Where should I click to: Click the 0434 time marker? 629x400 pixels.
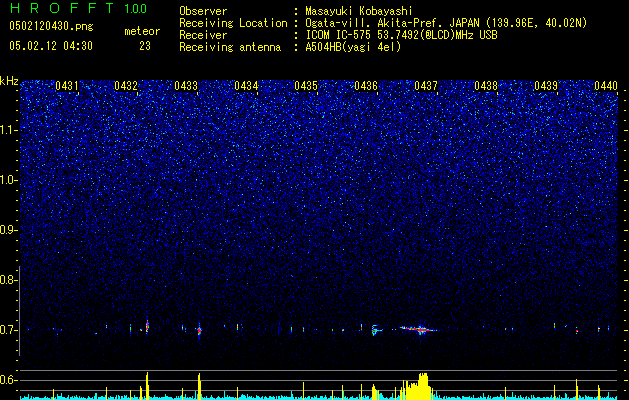(246, 85)
